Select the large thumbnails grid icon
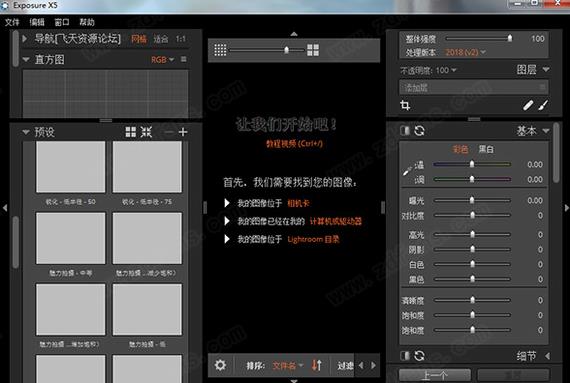Screen dimensions: 570x383 313,50
